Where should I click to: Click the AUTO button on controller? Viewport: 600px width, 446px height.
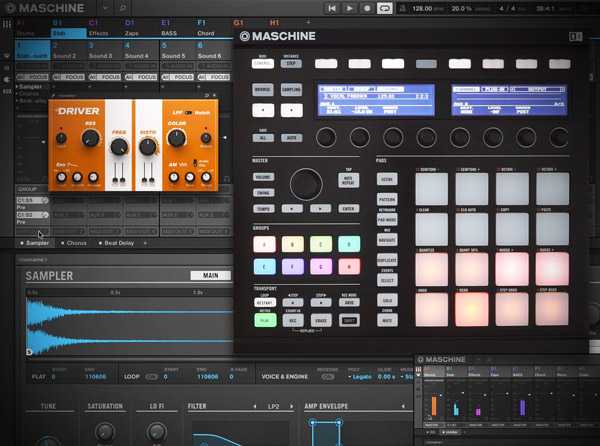coord(291,138)
